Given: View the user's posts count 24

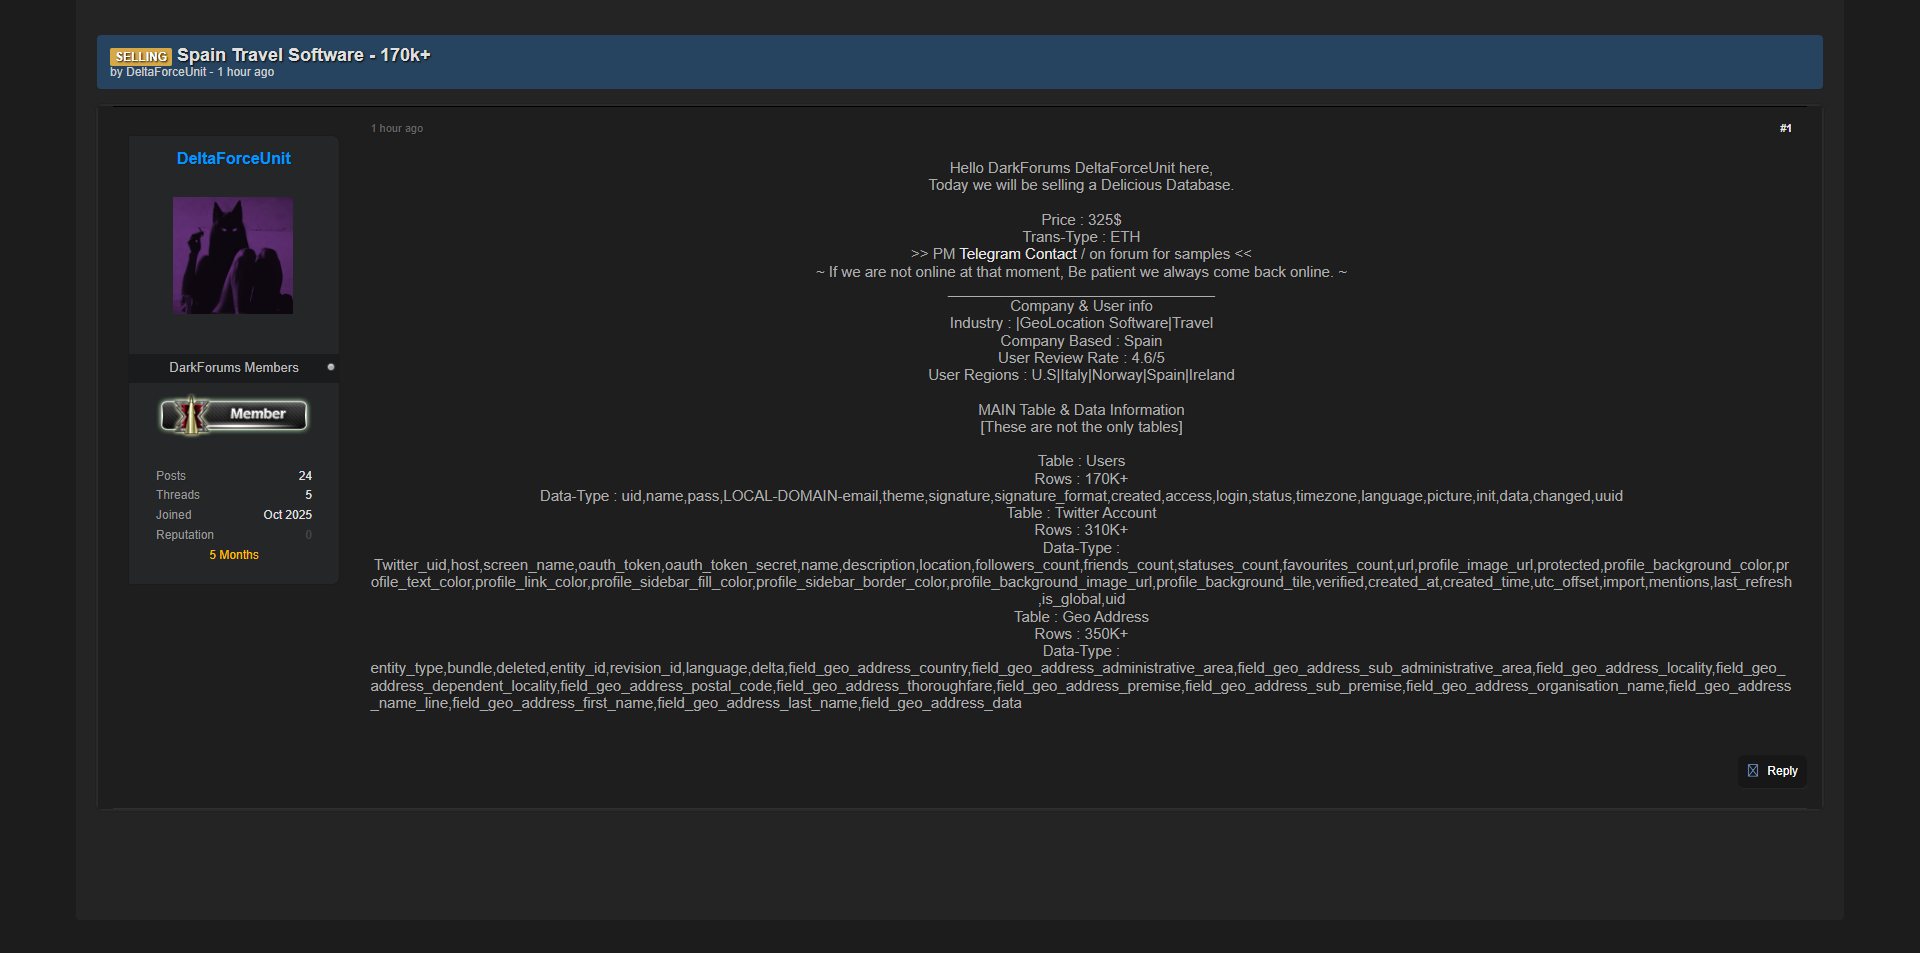Looking at the screenshot, I should pyautogui.click(x=305, y=476).
